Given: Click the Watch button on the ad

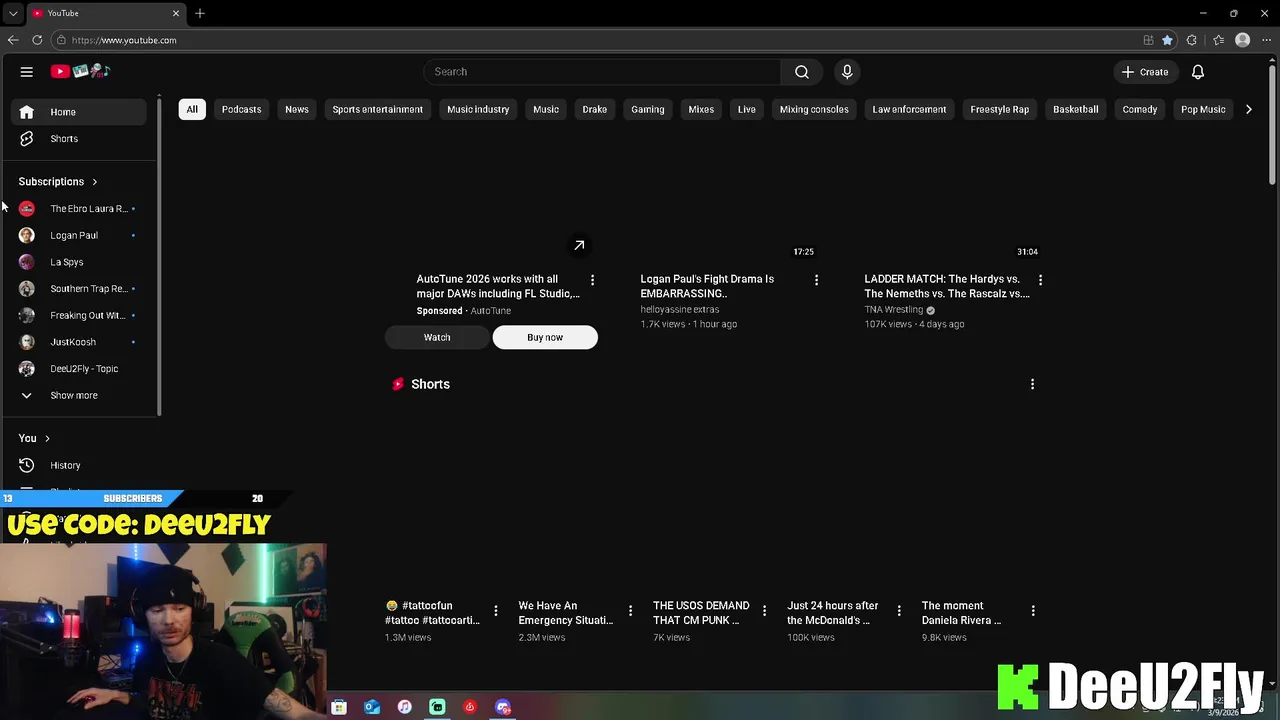Looking at the screenshot, I should (437, 337).
